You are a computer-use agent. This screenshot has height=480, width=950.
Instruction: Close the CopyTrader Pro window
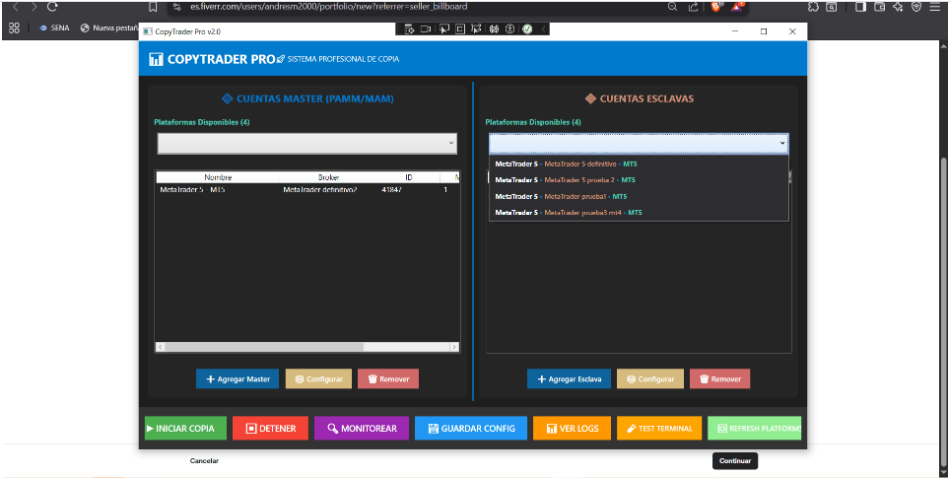point(792,32)
